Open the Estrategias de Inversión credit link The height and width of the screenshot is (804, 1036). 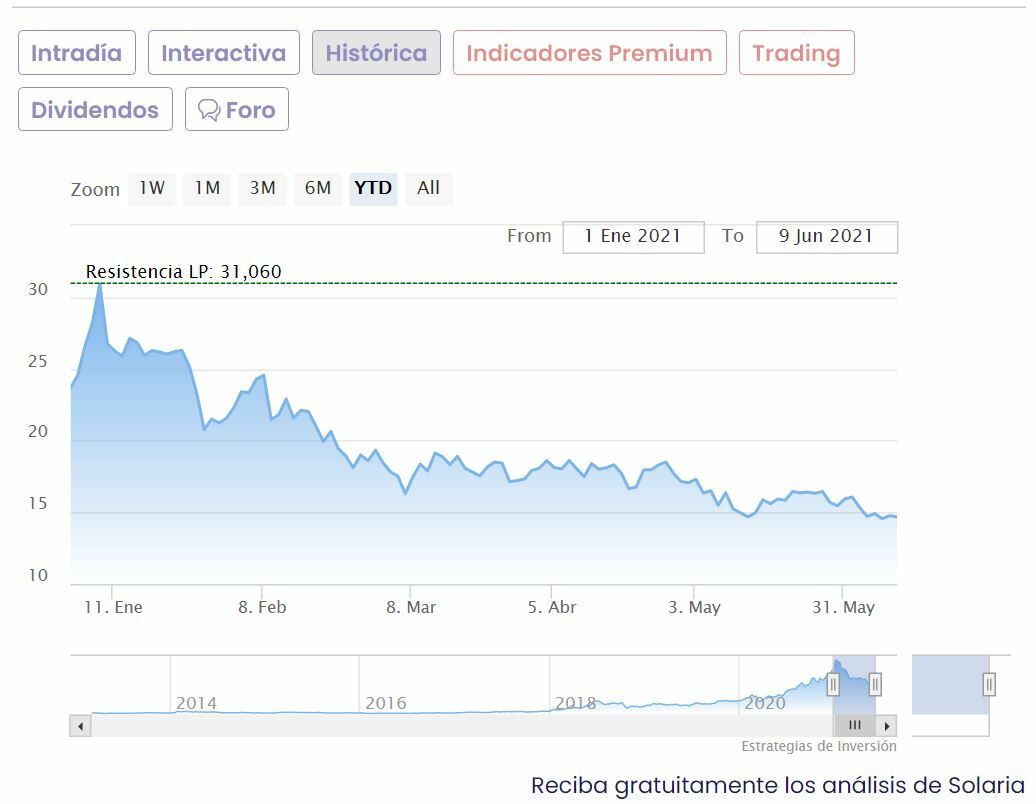click(x=818, y=746)
